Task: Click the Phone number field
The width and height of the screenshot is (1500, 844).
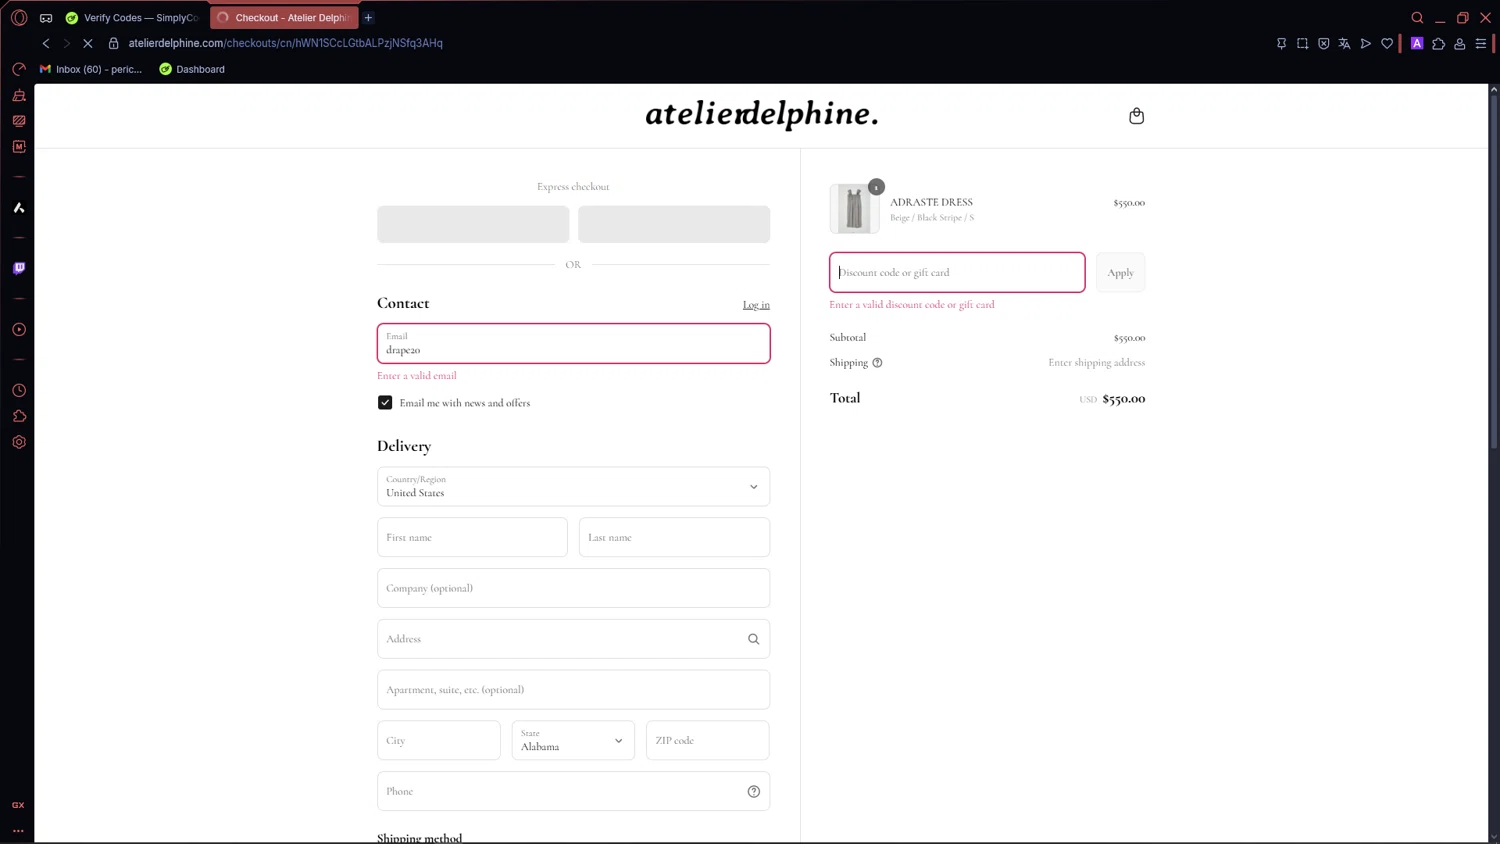Action: click(573, 792)
